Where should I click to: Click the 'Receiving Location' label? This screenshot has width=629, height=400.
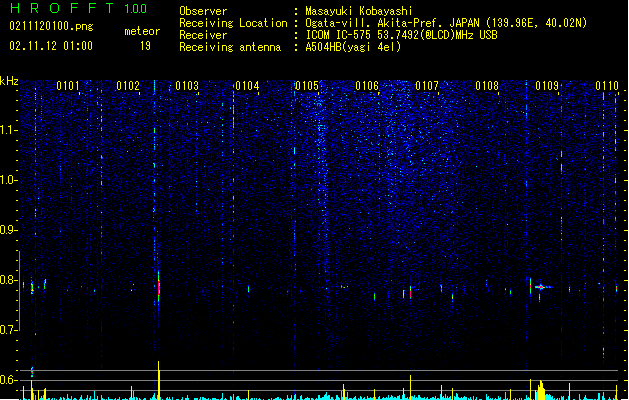click(233, 23)
